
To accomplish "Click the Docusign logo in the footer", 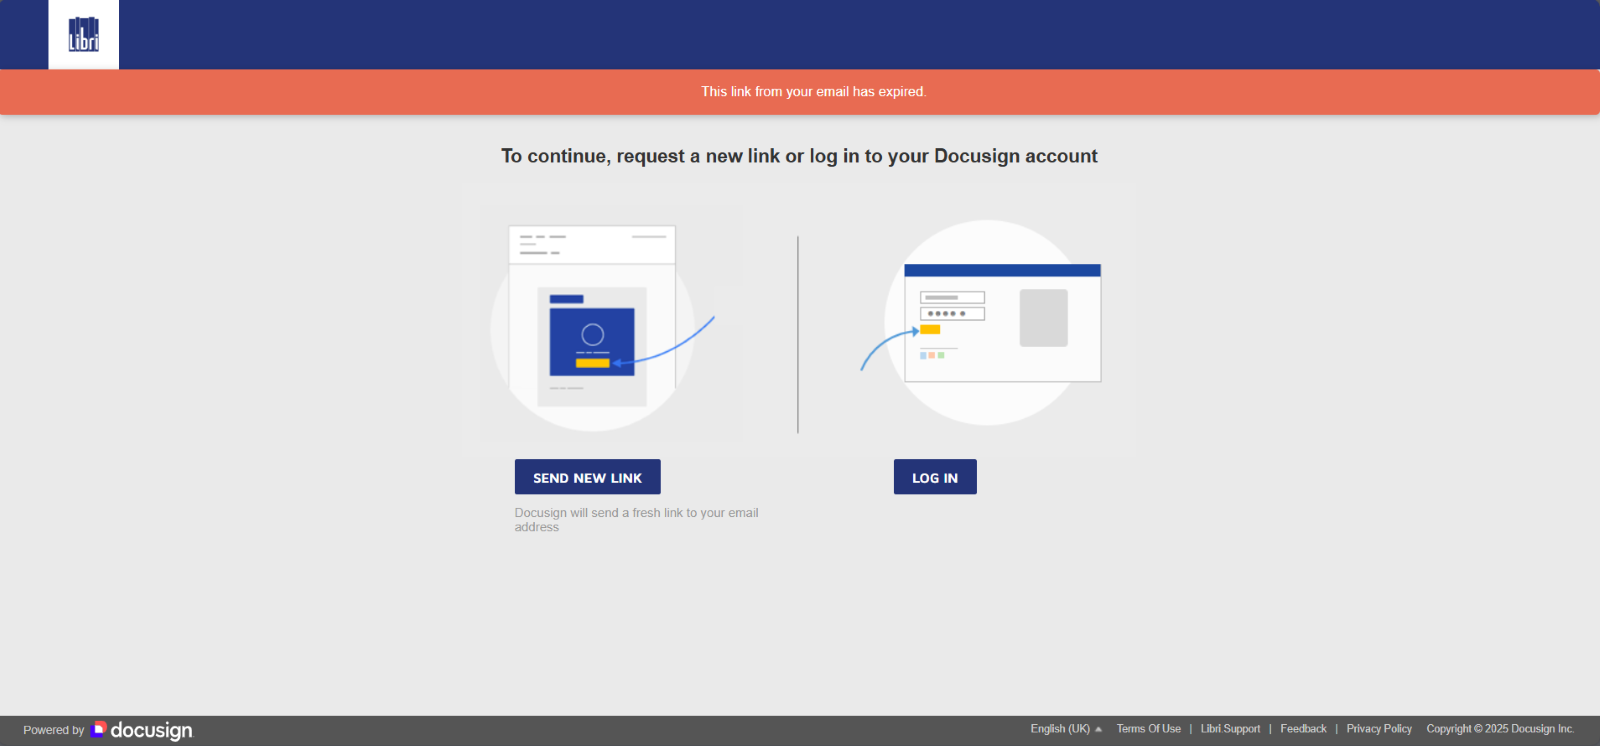I will pos(141,730).
